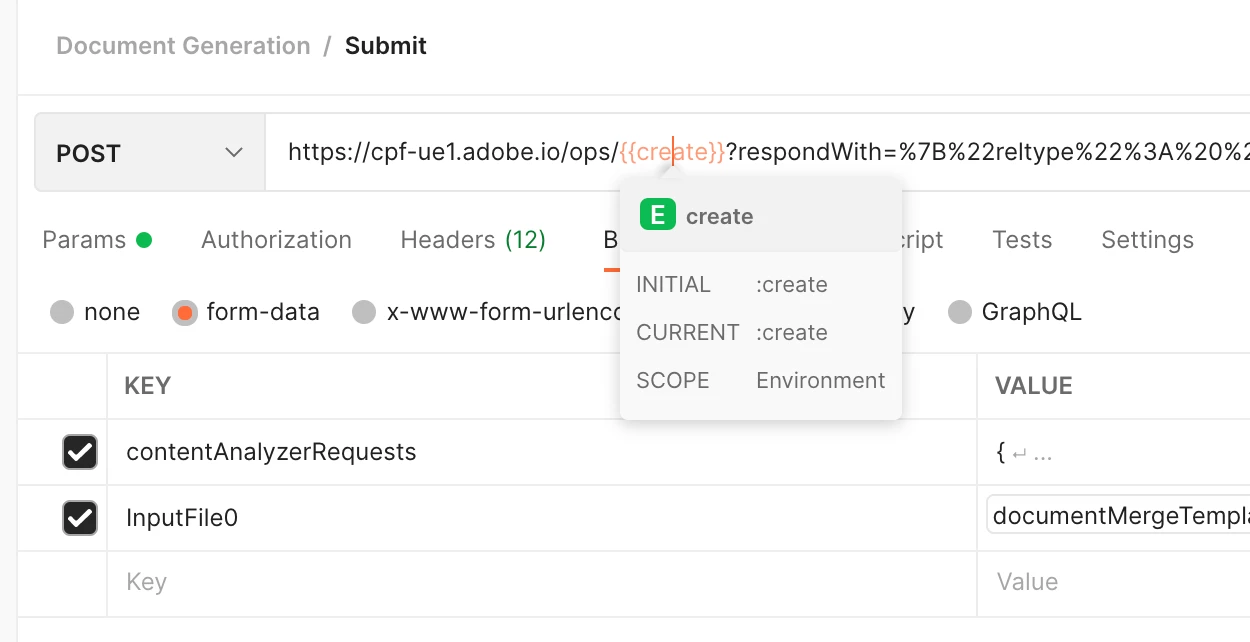Click the documentMergeTemplate file value
This screenshot has width=1250, height=642.
[1120, 516]
